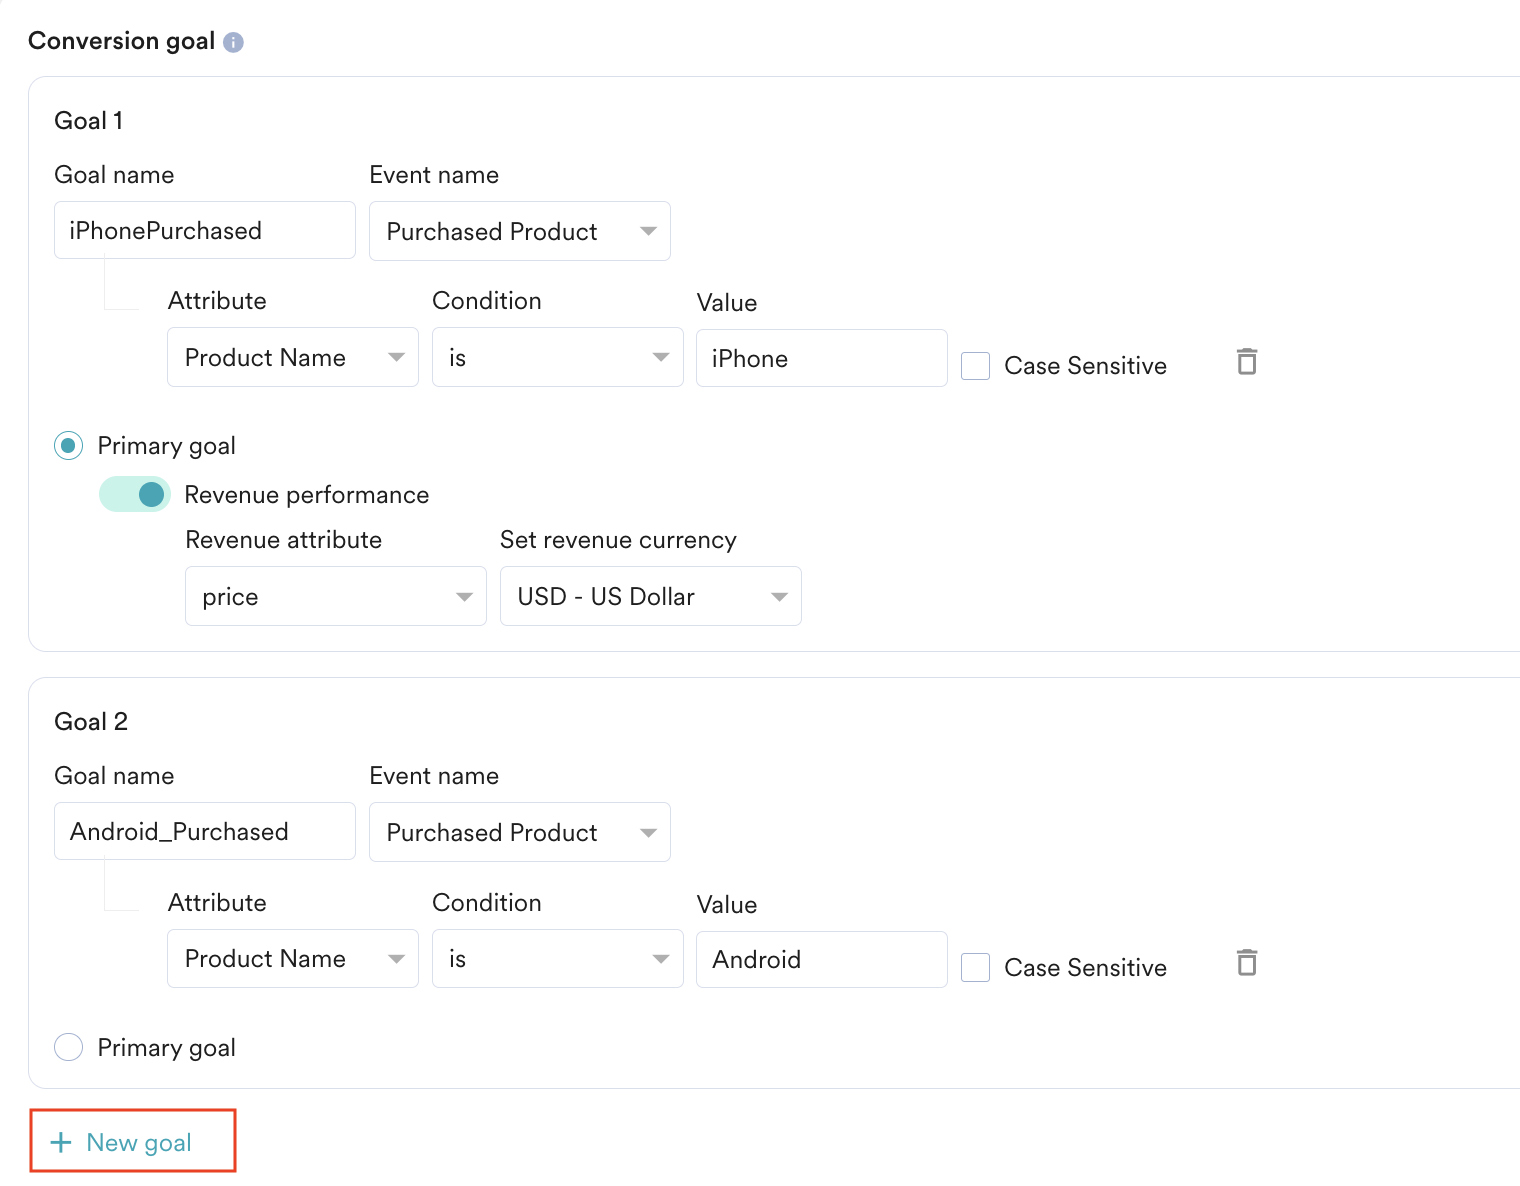Select Primary goal radio for Goal 2
Screen dimensions: 1520x1186
68,1047
